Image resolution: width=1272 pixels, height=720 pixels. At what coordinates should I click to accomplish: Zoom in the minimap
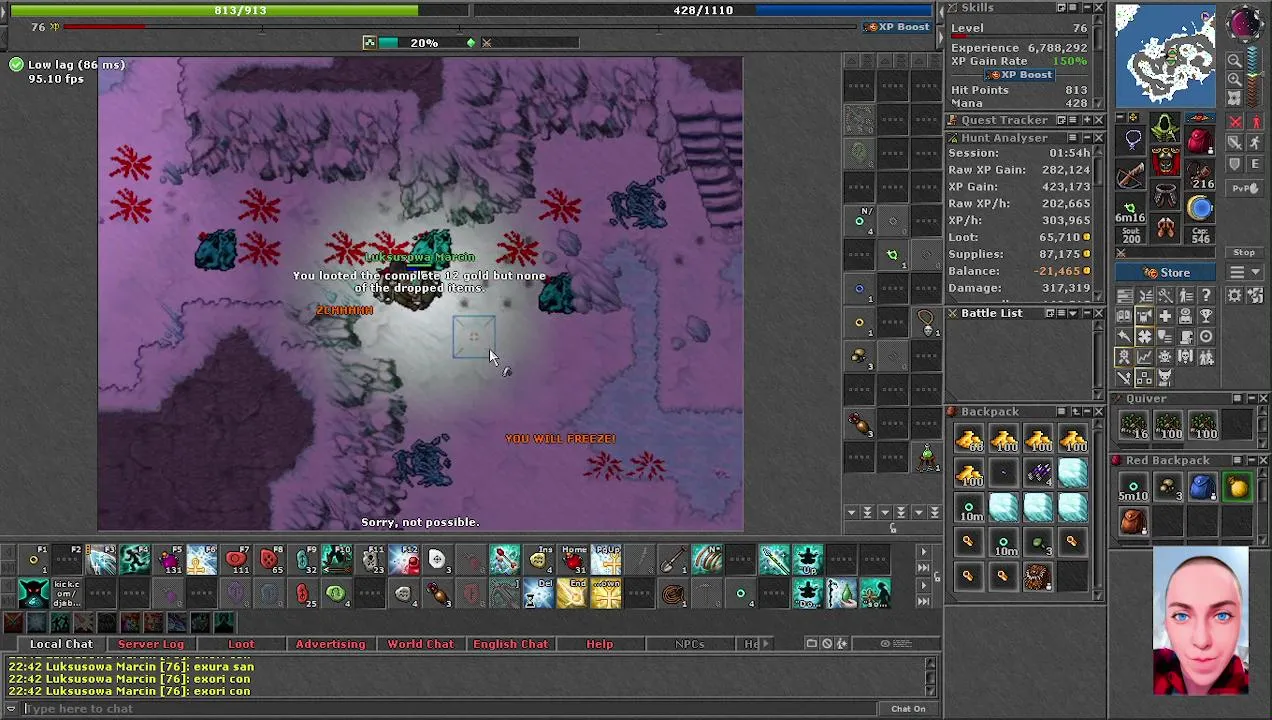1234,79
